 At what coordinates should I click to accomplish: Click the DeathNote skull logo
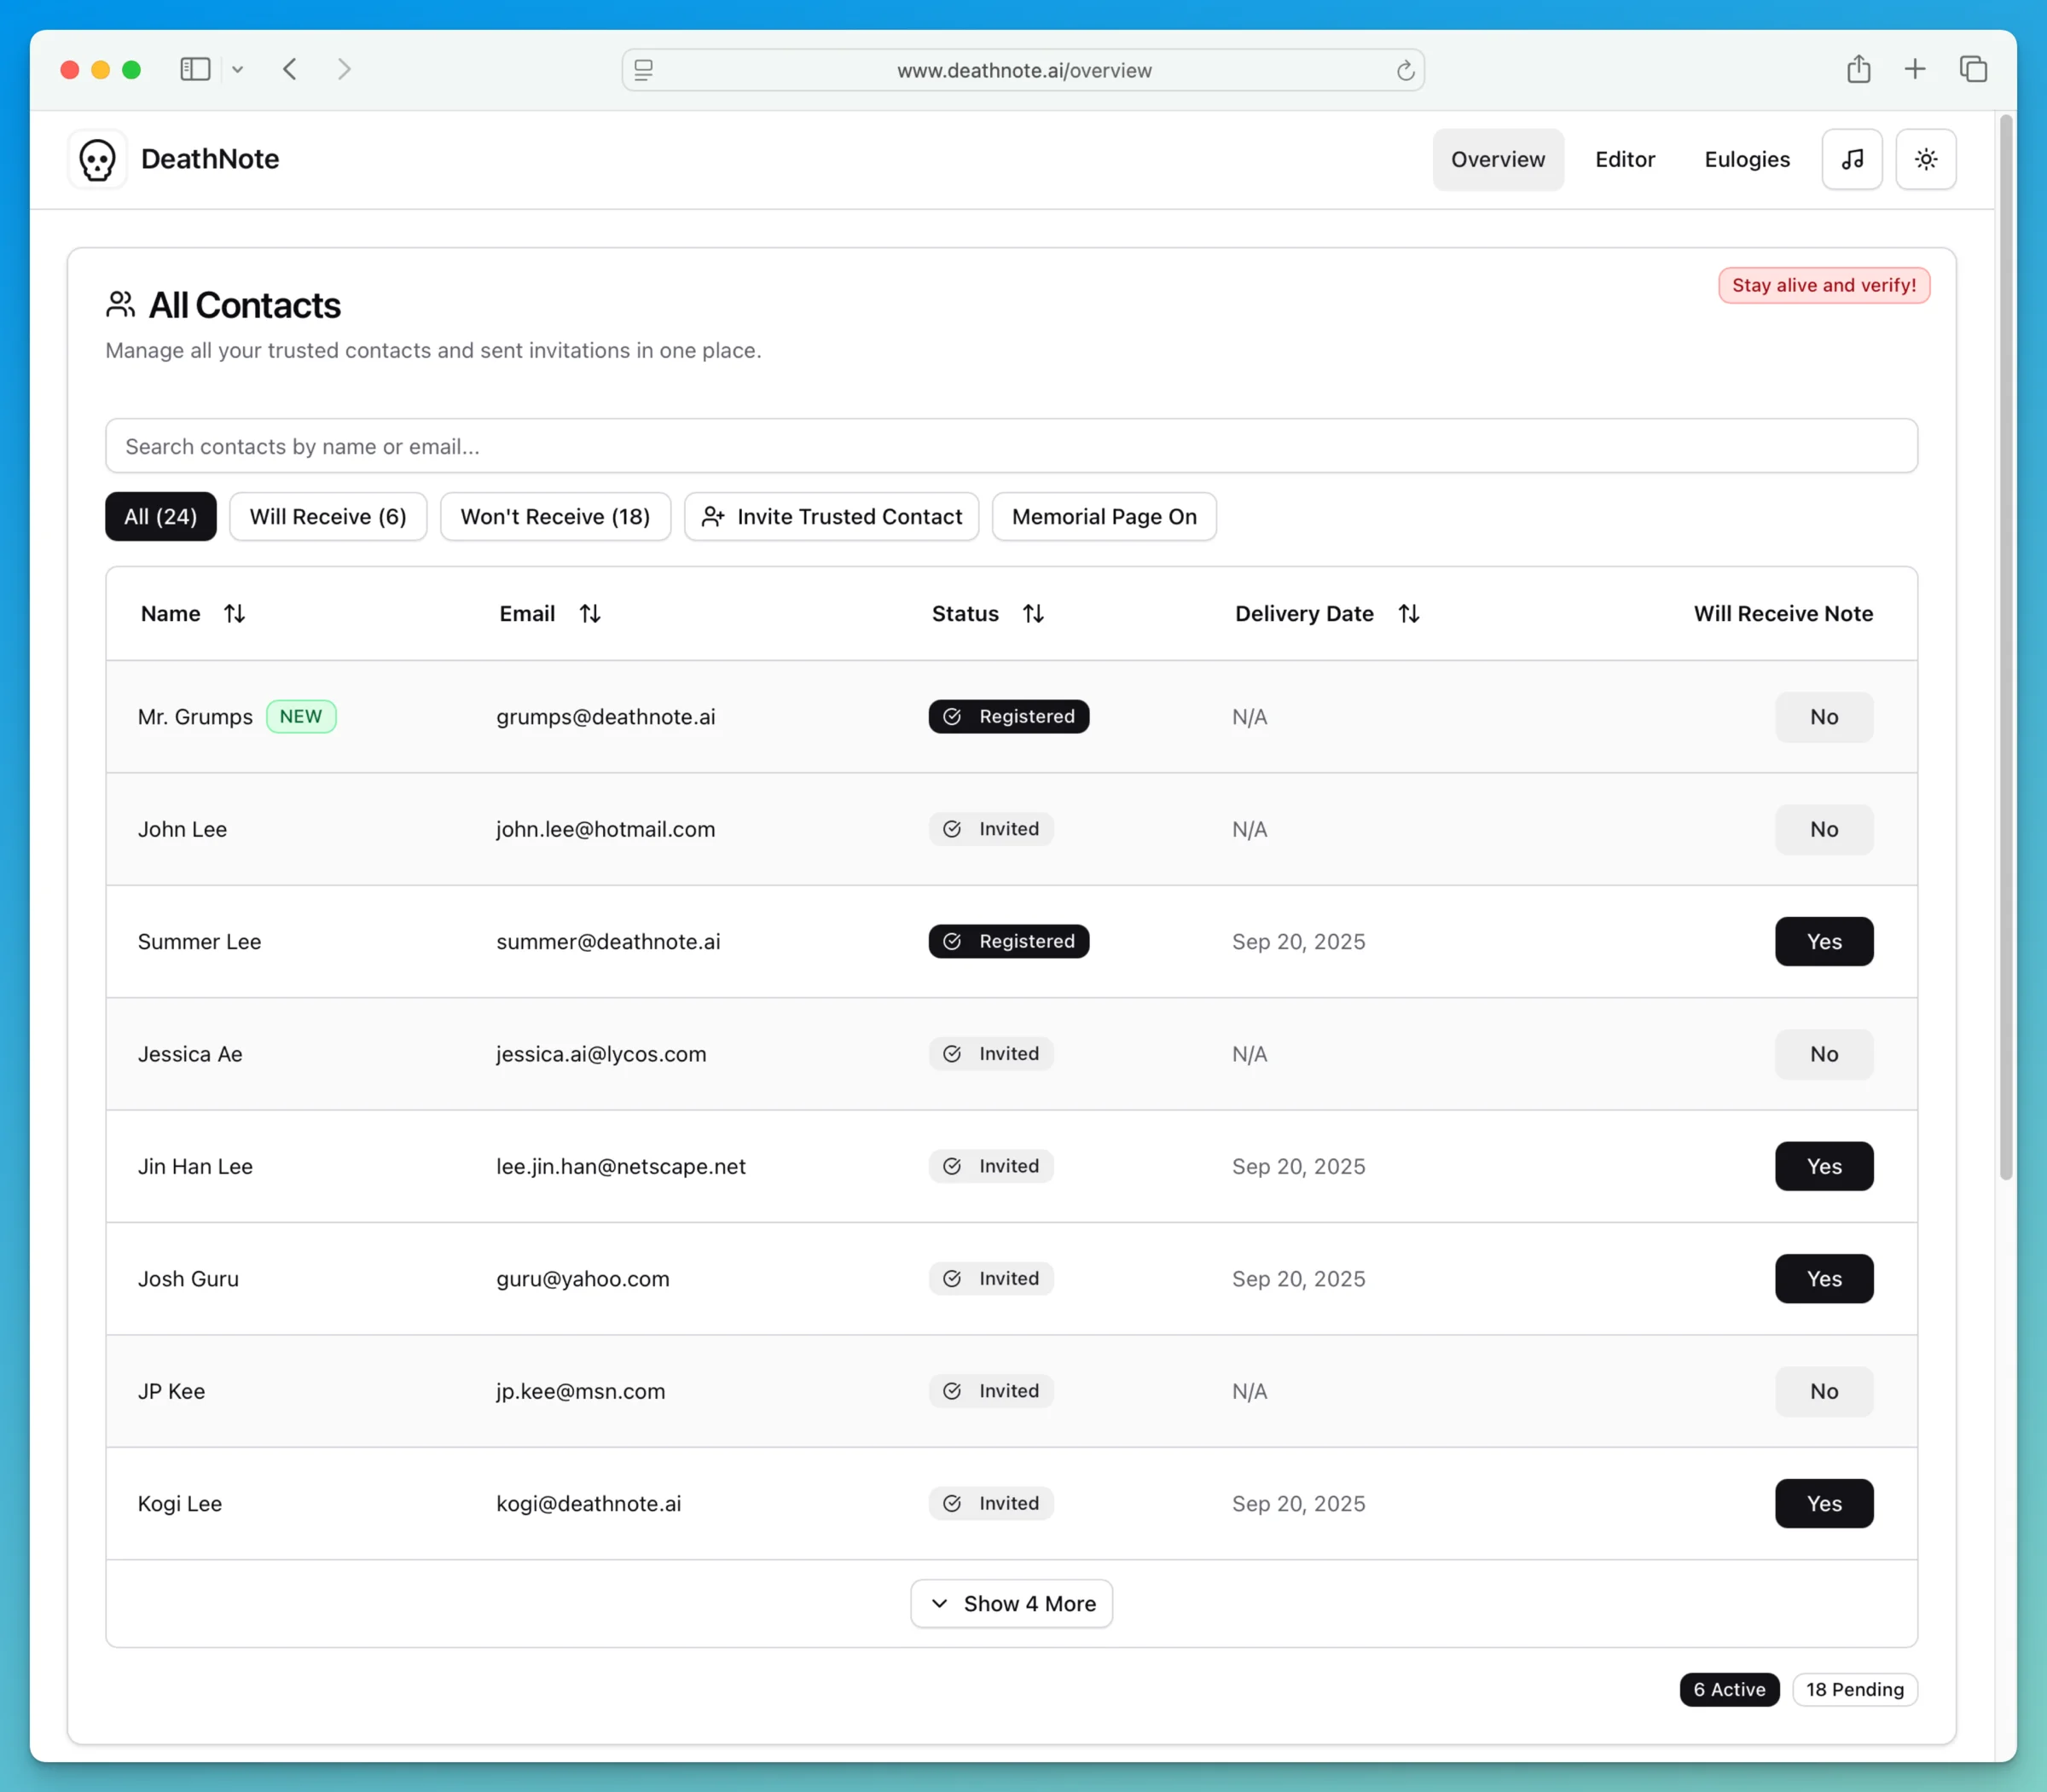[x=96, y=159]
